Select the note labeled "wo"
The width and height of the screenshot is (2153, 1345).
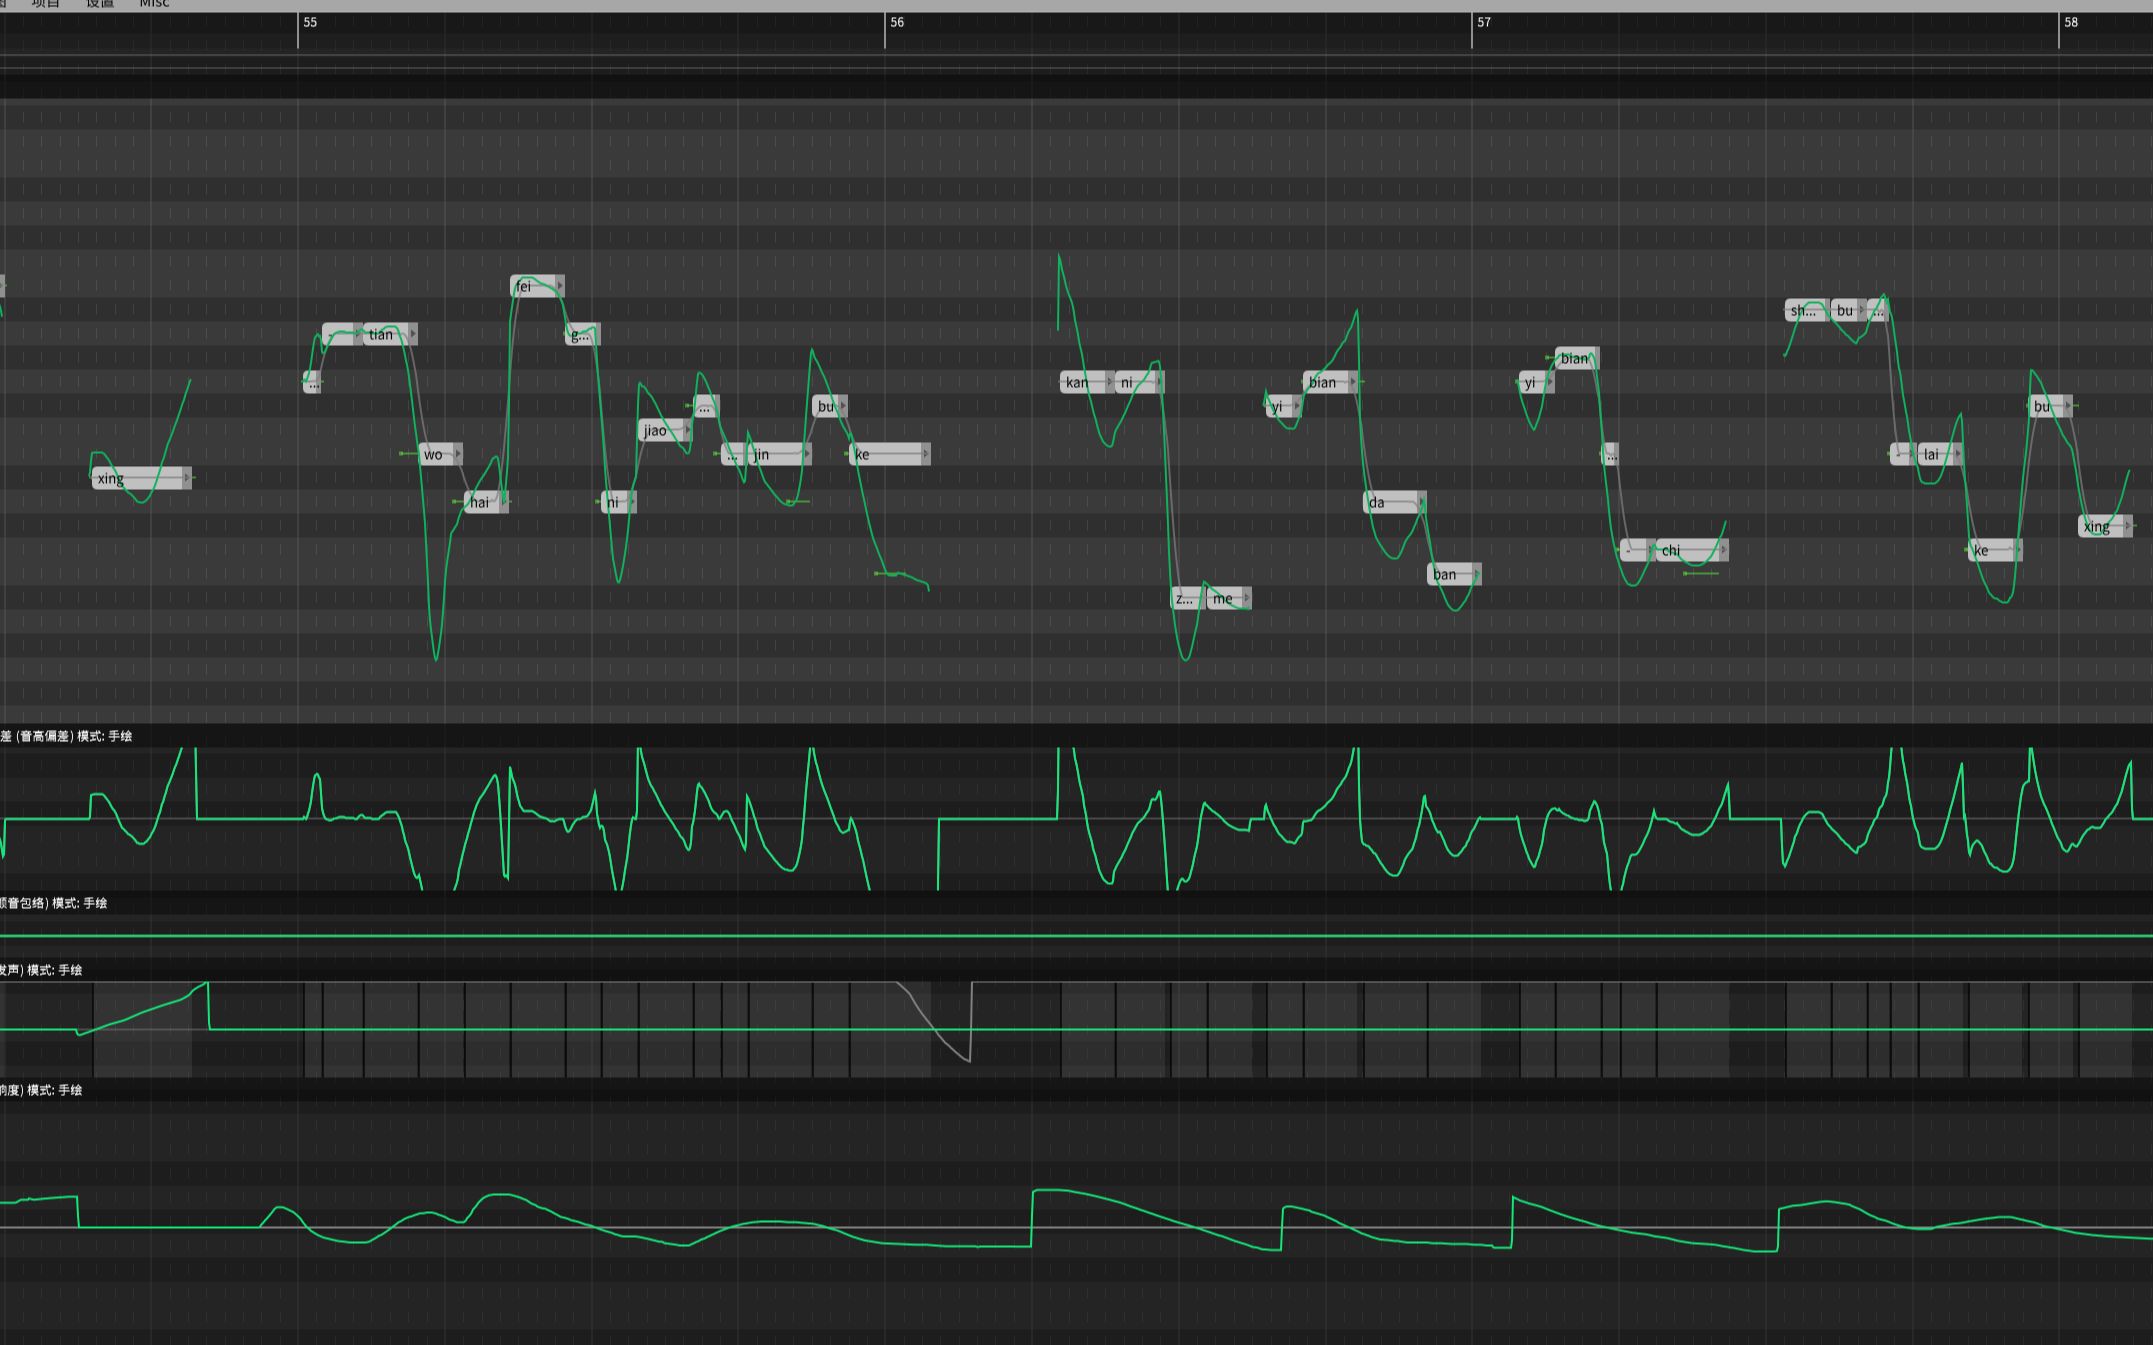[x=434, y=453]
